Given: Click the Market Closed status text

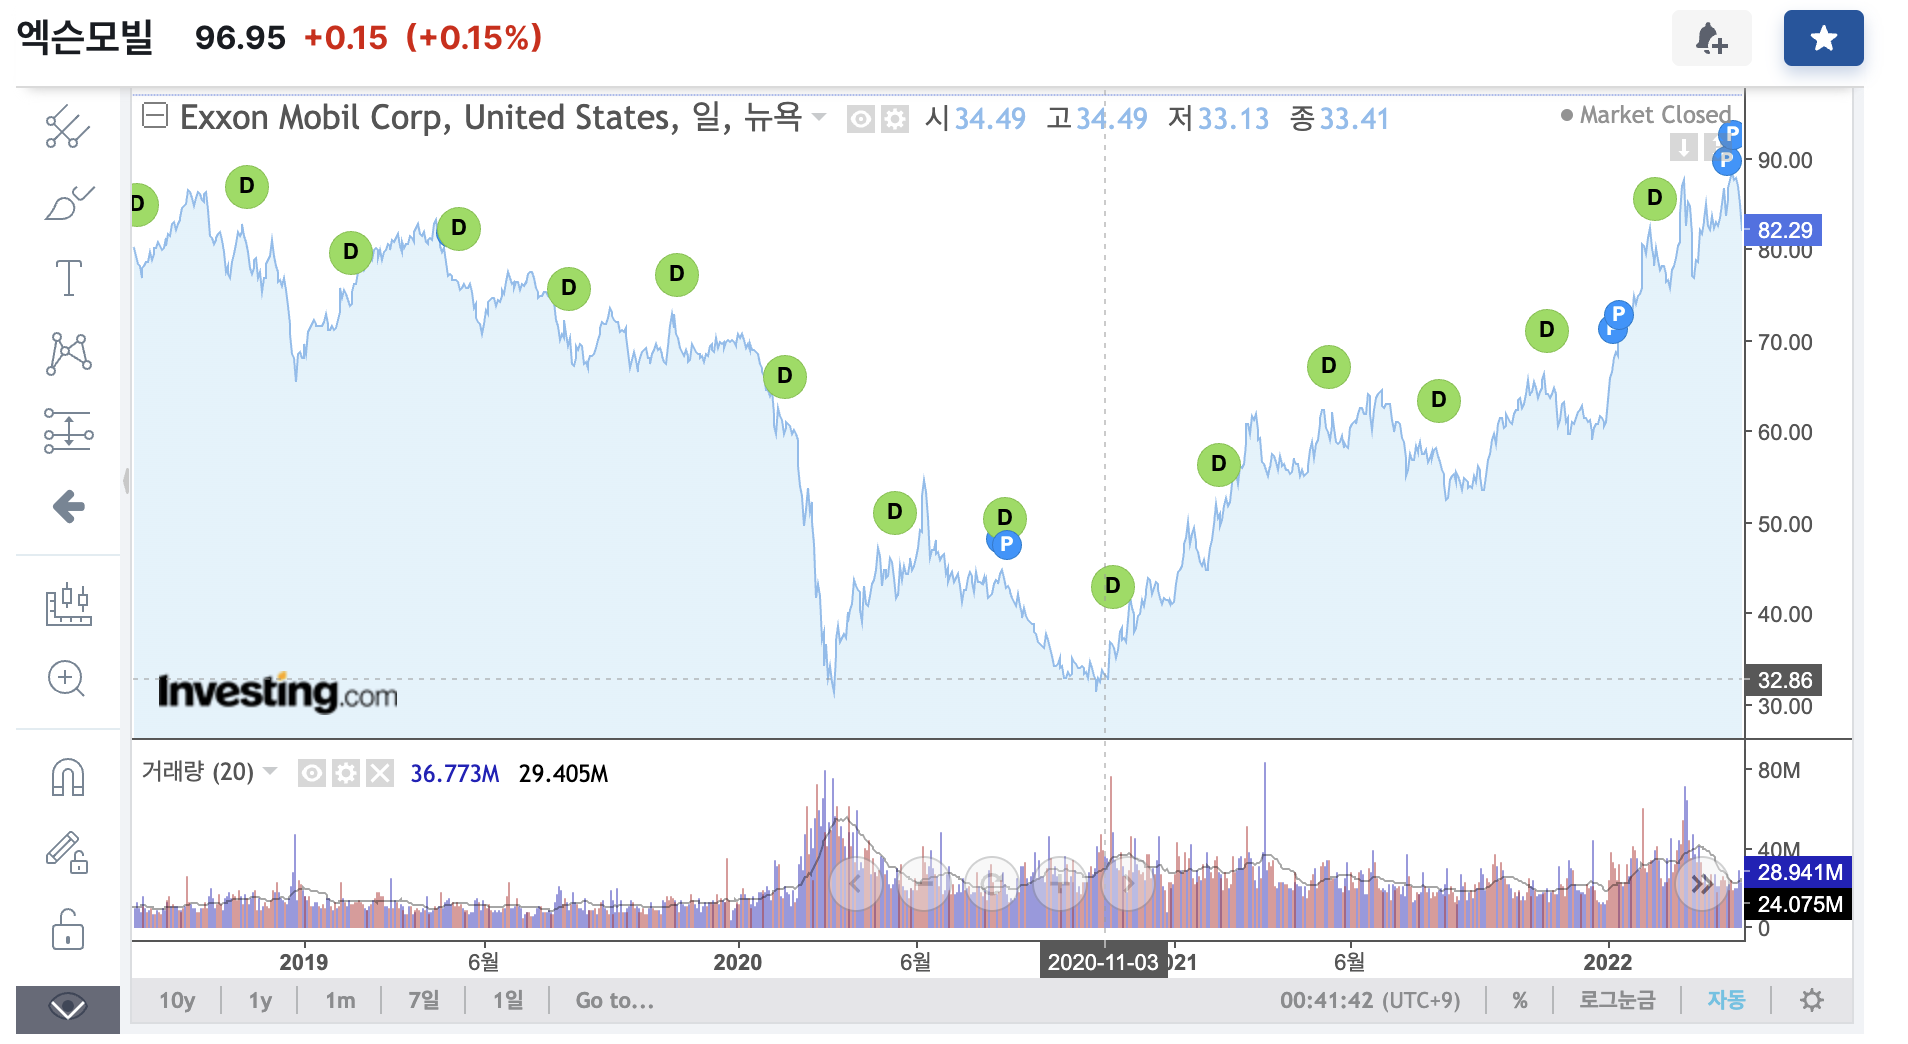Looking at the screenshot, I should coord(1654,115).
